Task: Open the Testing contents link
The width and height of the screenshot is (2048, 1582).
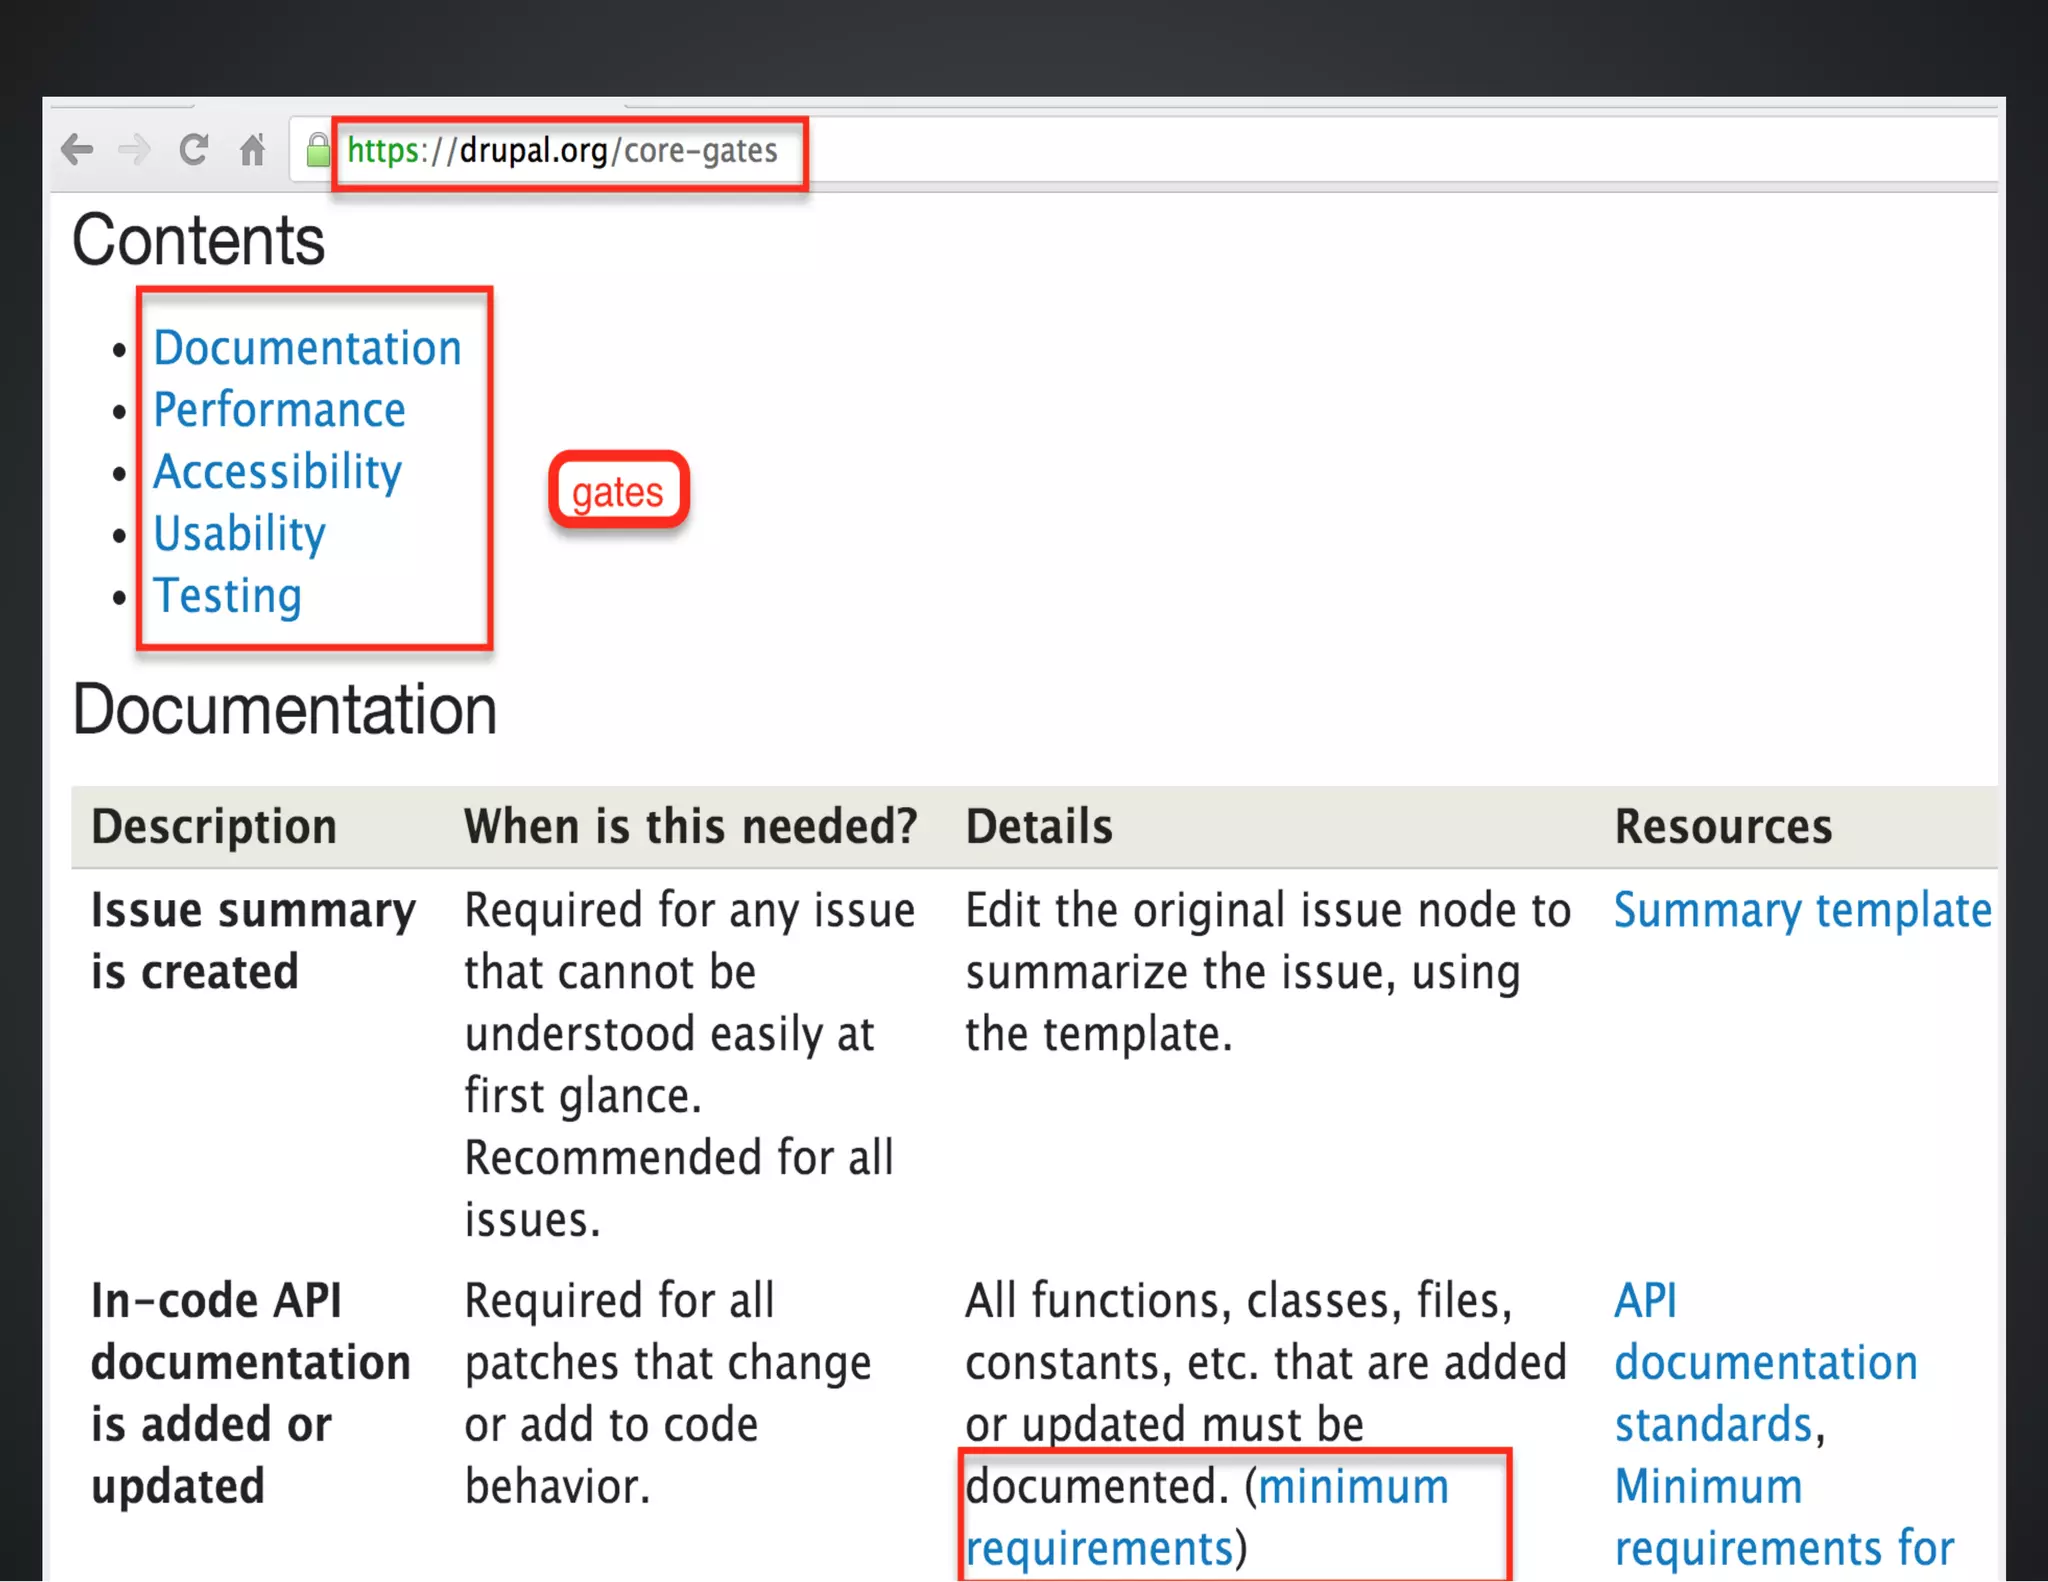Action: coord(227,596)
